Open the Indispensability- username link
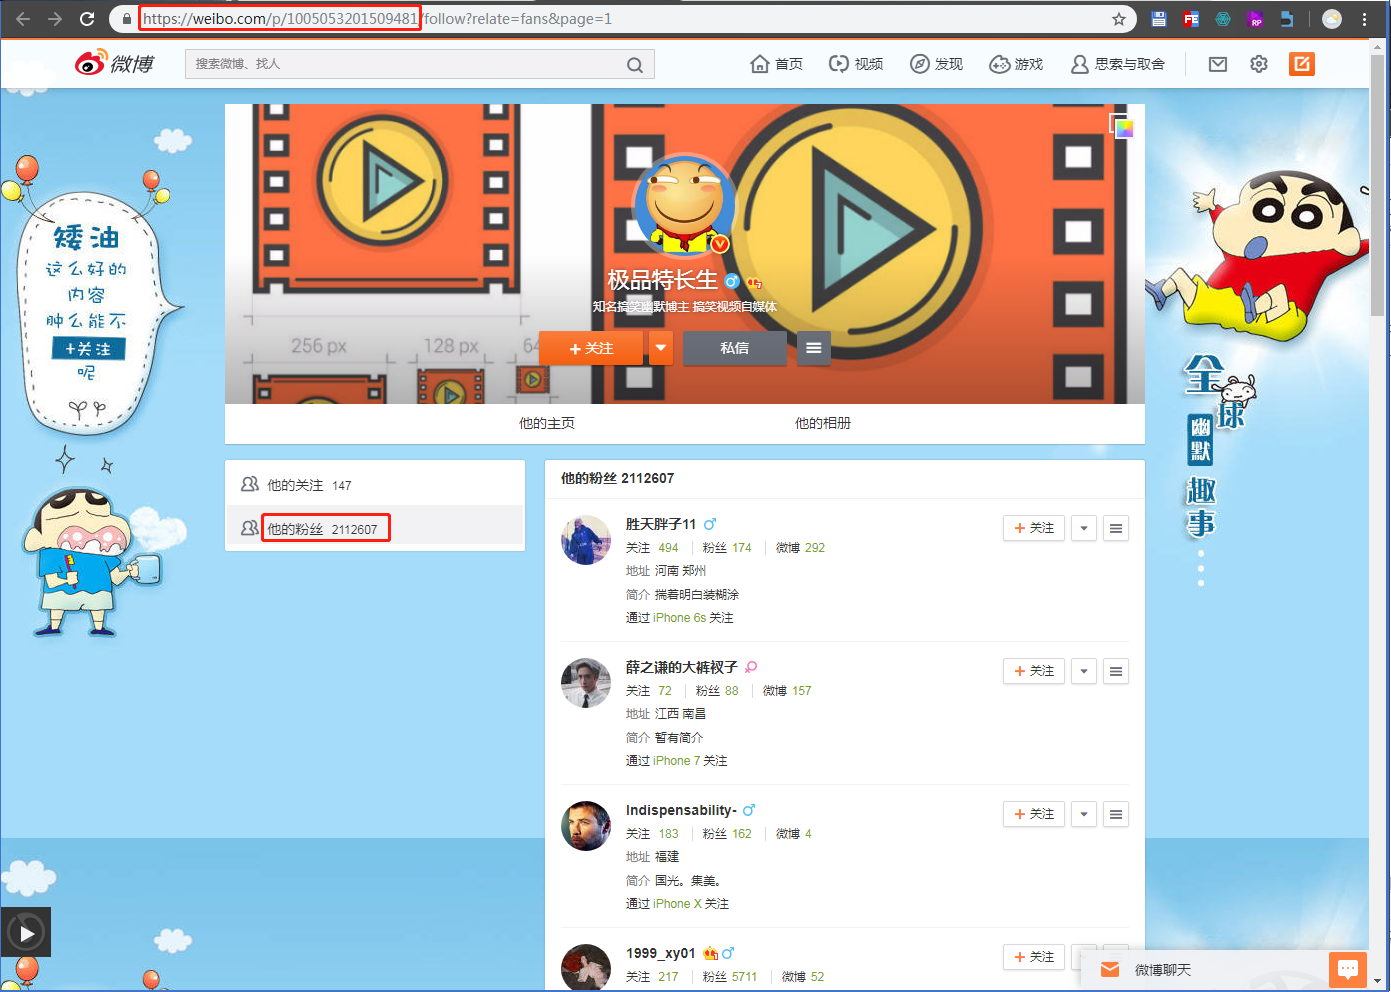This screenshot has width=1391, height=992. (x=681, y=810)
